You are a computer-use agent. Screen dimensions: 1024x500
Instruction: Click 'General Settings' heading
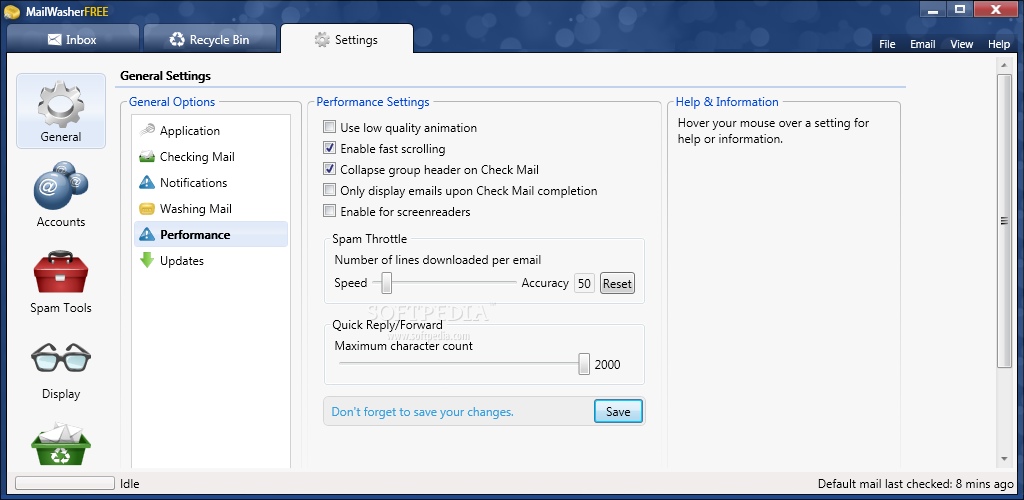coord(165,76)
